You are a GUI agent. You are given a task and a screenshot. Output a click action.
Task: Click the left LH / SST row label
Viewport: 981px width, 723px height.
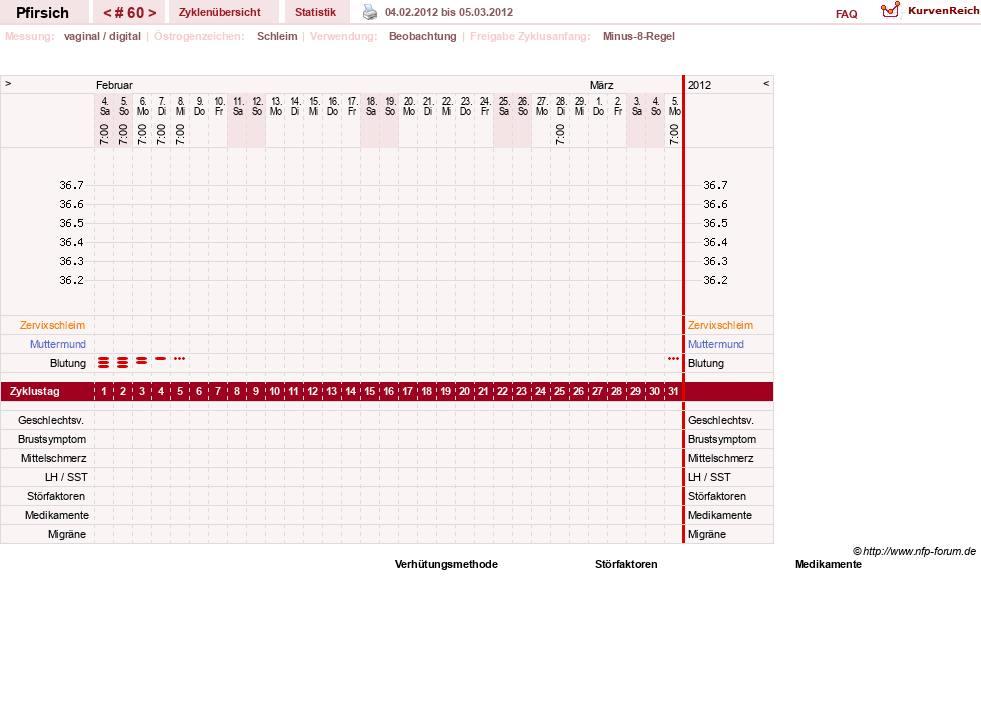pos(66,477)
